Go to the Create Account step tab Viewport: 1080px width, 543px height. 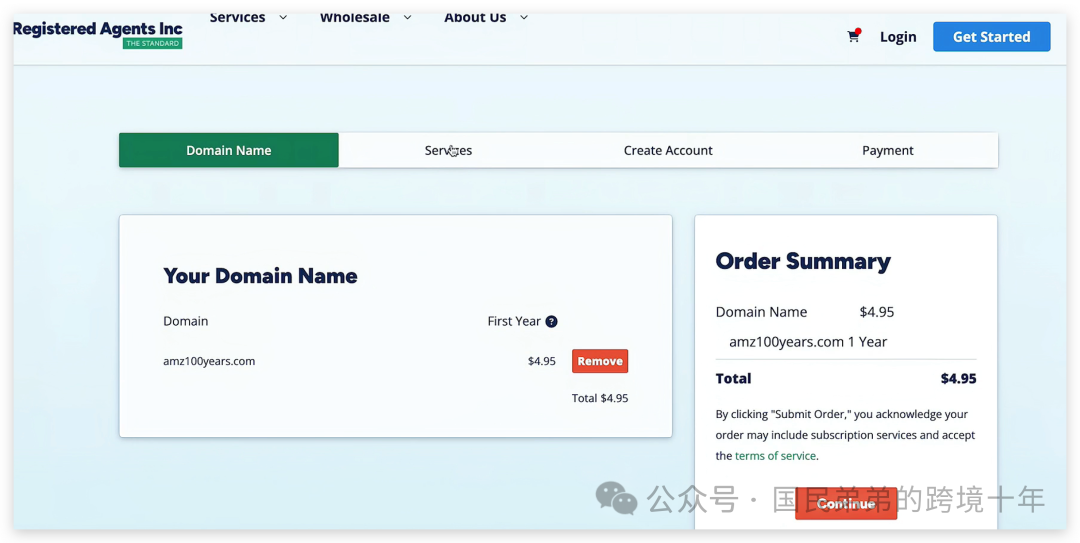pyautogui.click(x=668, y=150)
